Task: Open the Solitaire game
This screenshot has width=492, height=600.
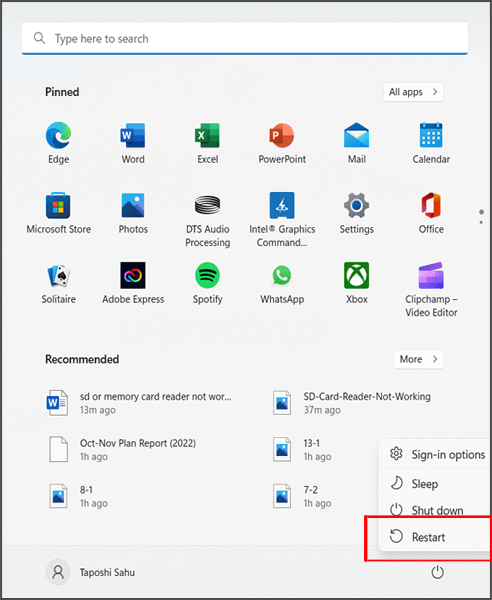Action: (58, 283)
